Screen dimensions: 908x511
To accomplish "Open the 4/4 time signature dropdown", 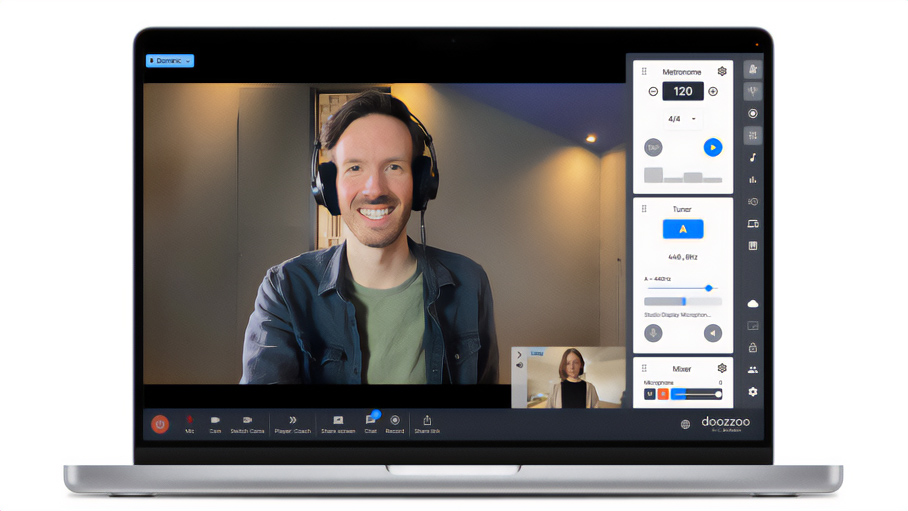I will (682, 119).
